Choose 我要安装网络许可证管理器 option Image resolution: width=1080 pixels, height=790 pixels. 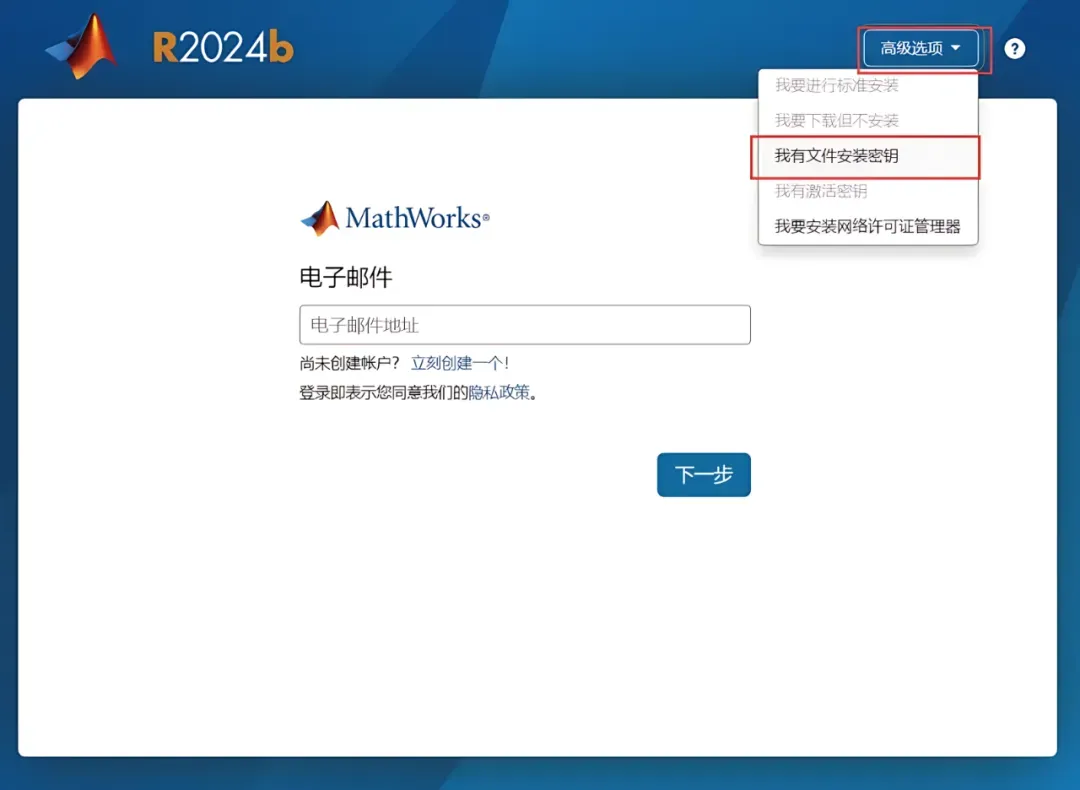[x=867, y=227]
